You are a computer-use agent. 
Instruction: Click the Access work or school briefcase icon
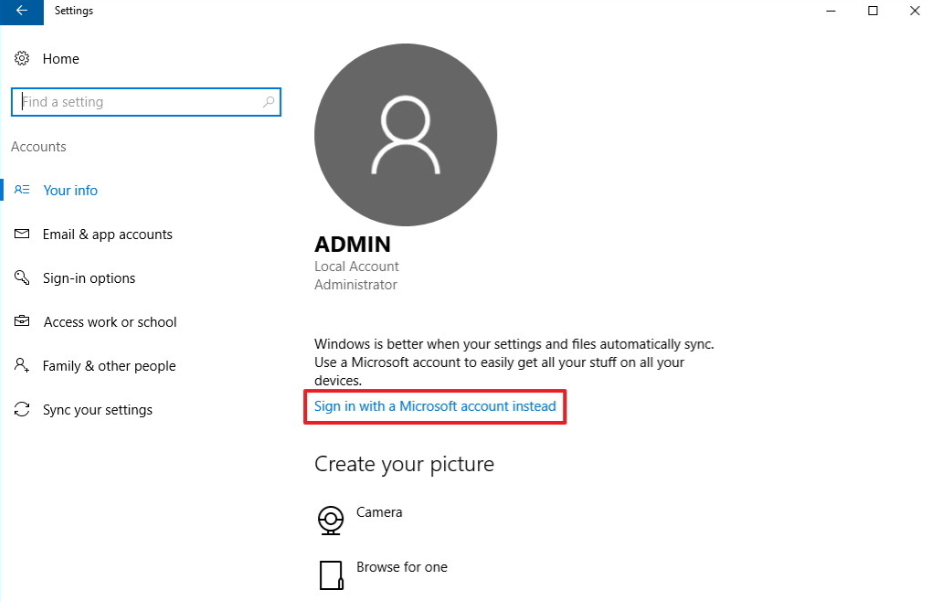point(22,322)
